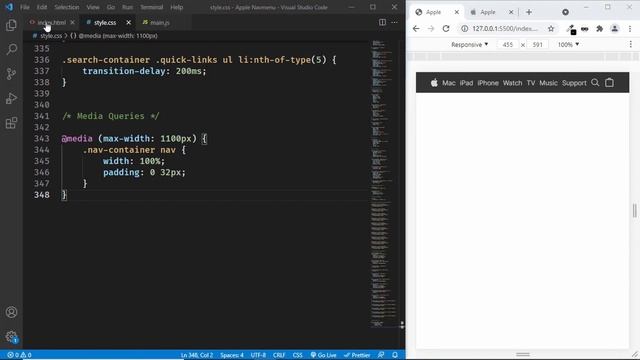Image resolution: width=640 pixels, height=360 pixels.
Task: Click CRLF end of line setting
Action: point(279,355)
